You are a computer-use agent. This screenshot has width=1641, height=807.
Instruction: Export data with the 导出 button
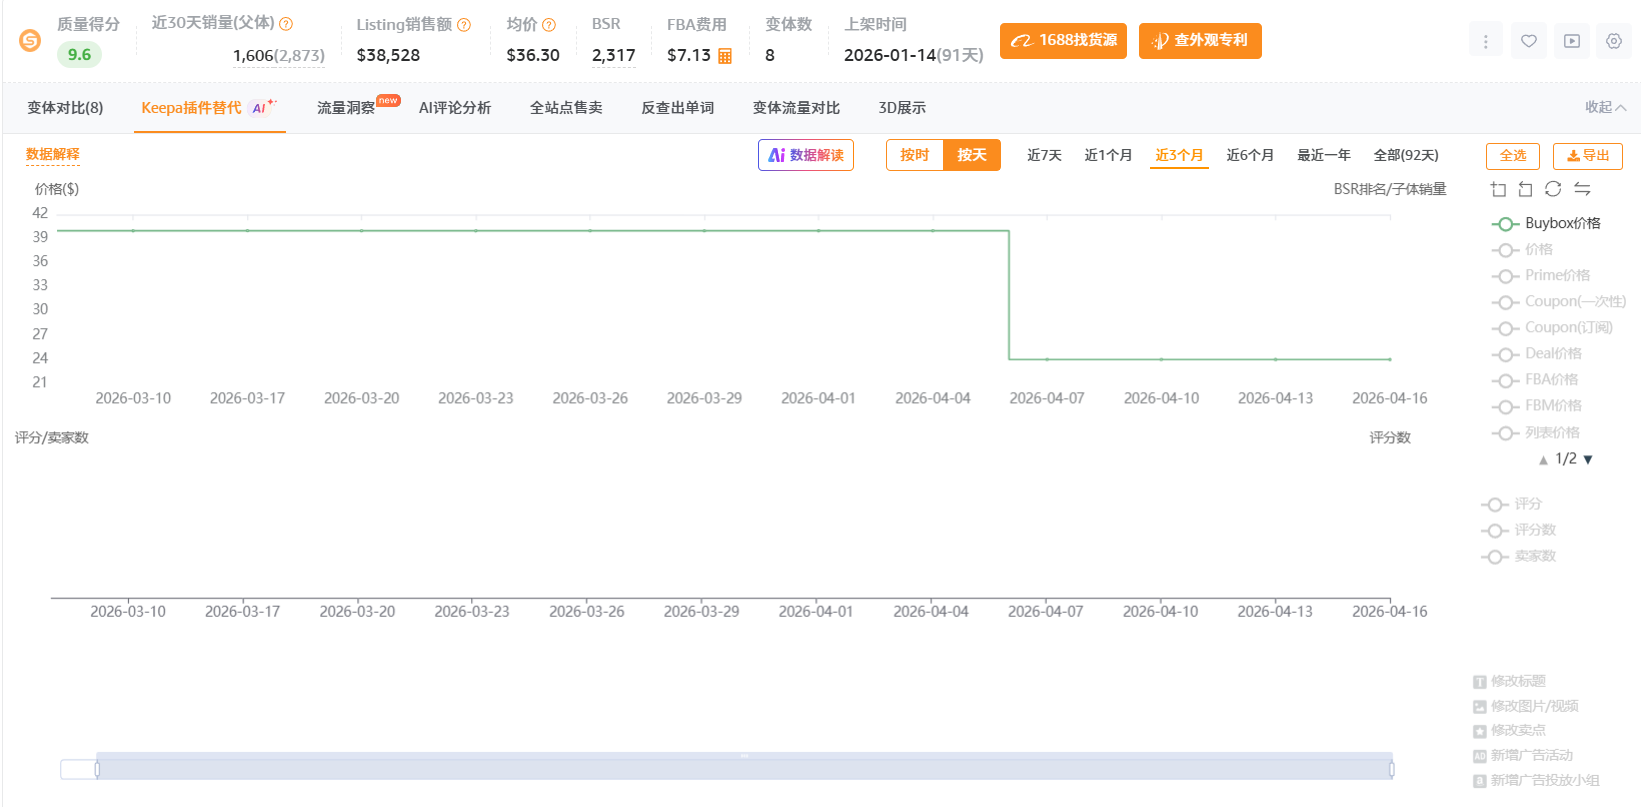pos(1587,156)
